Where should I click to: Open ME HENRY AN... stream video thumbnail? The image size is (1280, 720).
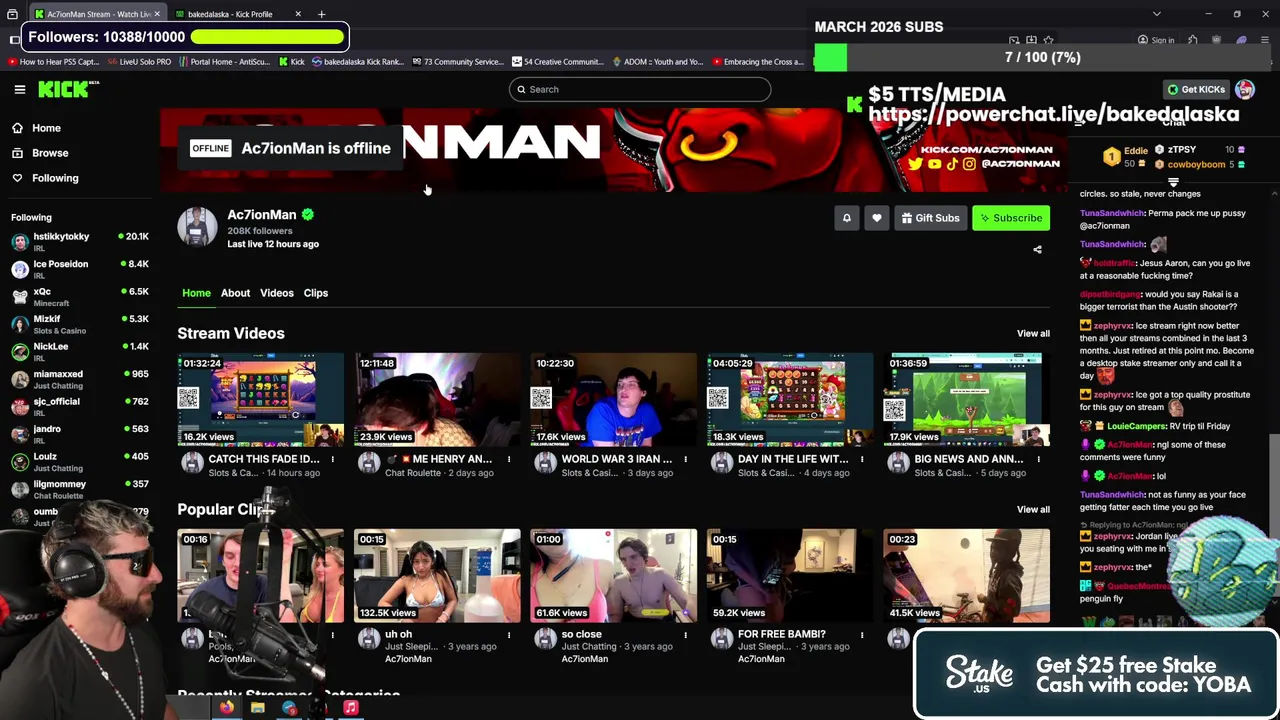pos(437,399)
